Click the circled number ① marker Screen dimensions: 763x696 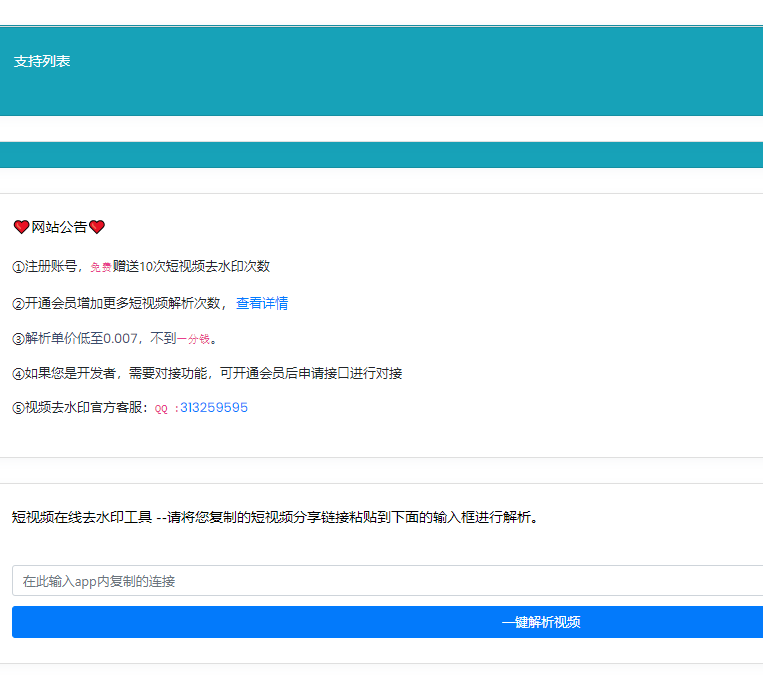[x=18, y=267]
